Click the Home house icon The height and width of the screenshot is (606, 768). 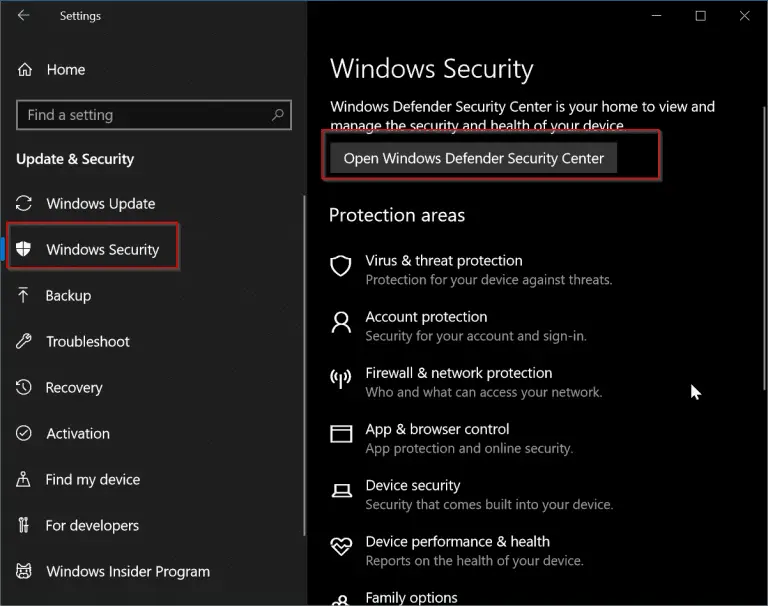[24, 70]
